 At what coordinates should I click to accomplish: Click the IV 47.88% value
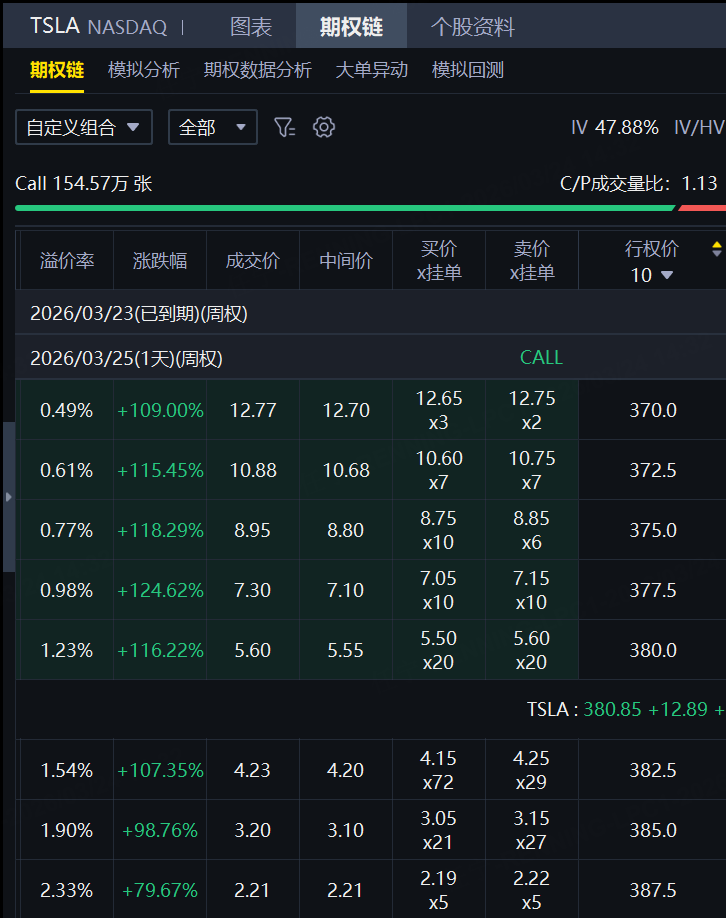[615, 127]
